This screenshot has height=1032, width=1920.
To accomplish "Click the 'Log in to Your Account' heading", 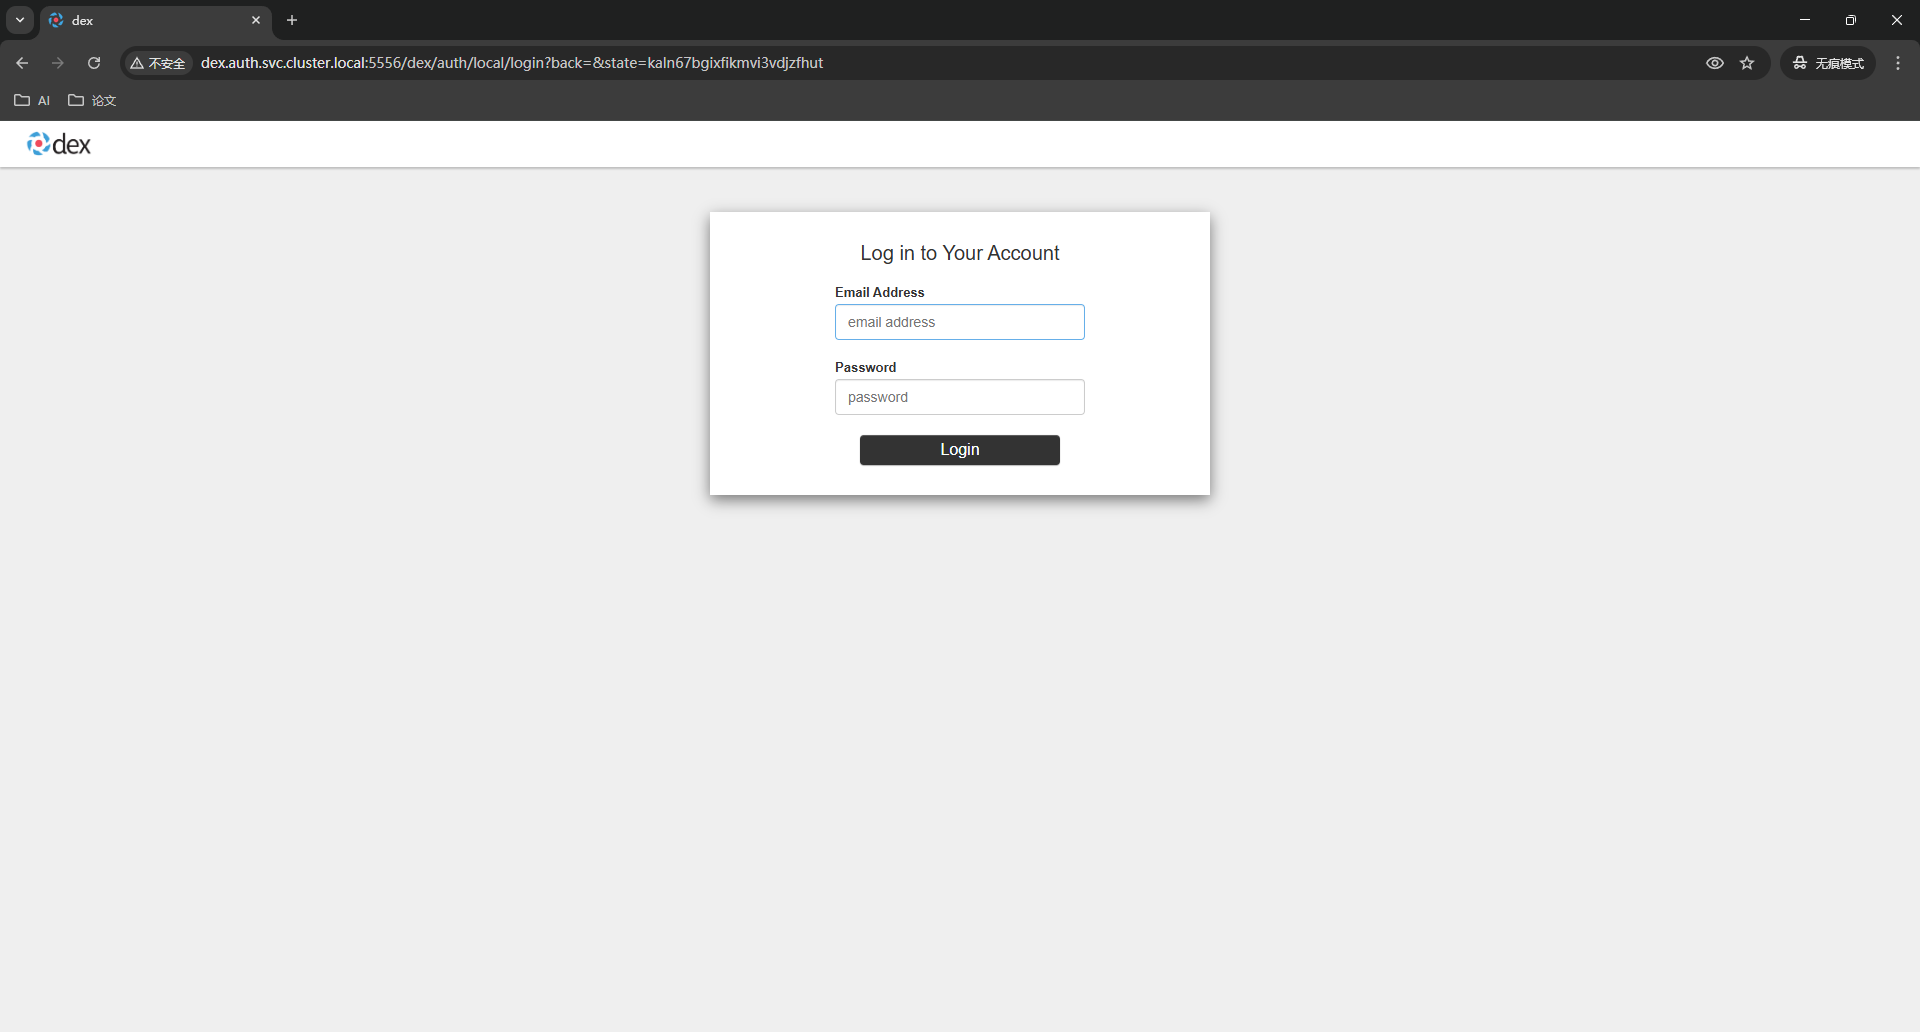I will pos(960,253).
